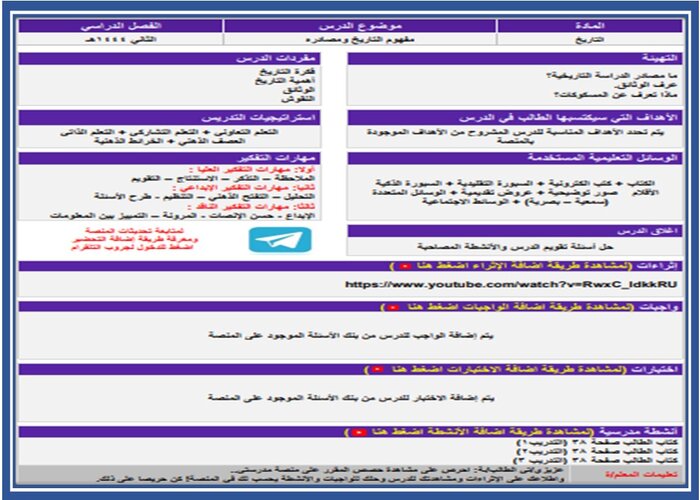700x500 pixels.
Task: Click 'لمشاهدة طريقة اضافة الأنشطة اضغط هنا' link
Action: [469, 432]
